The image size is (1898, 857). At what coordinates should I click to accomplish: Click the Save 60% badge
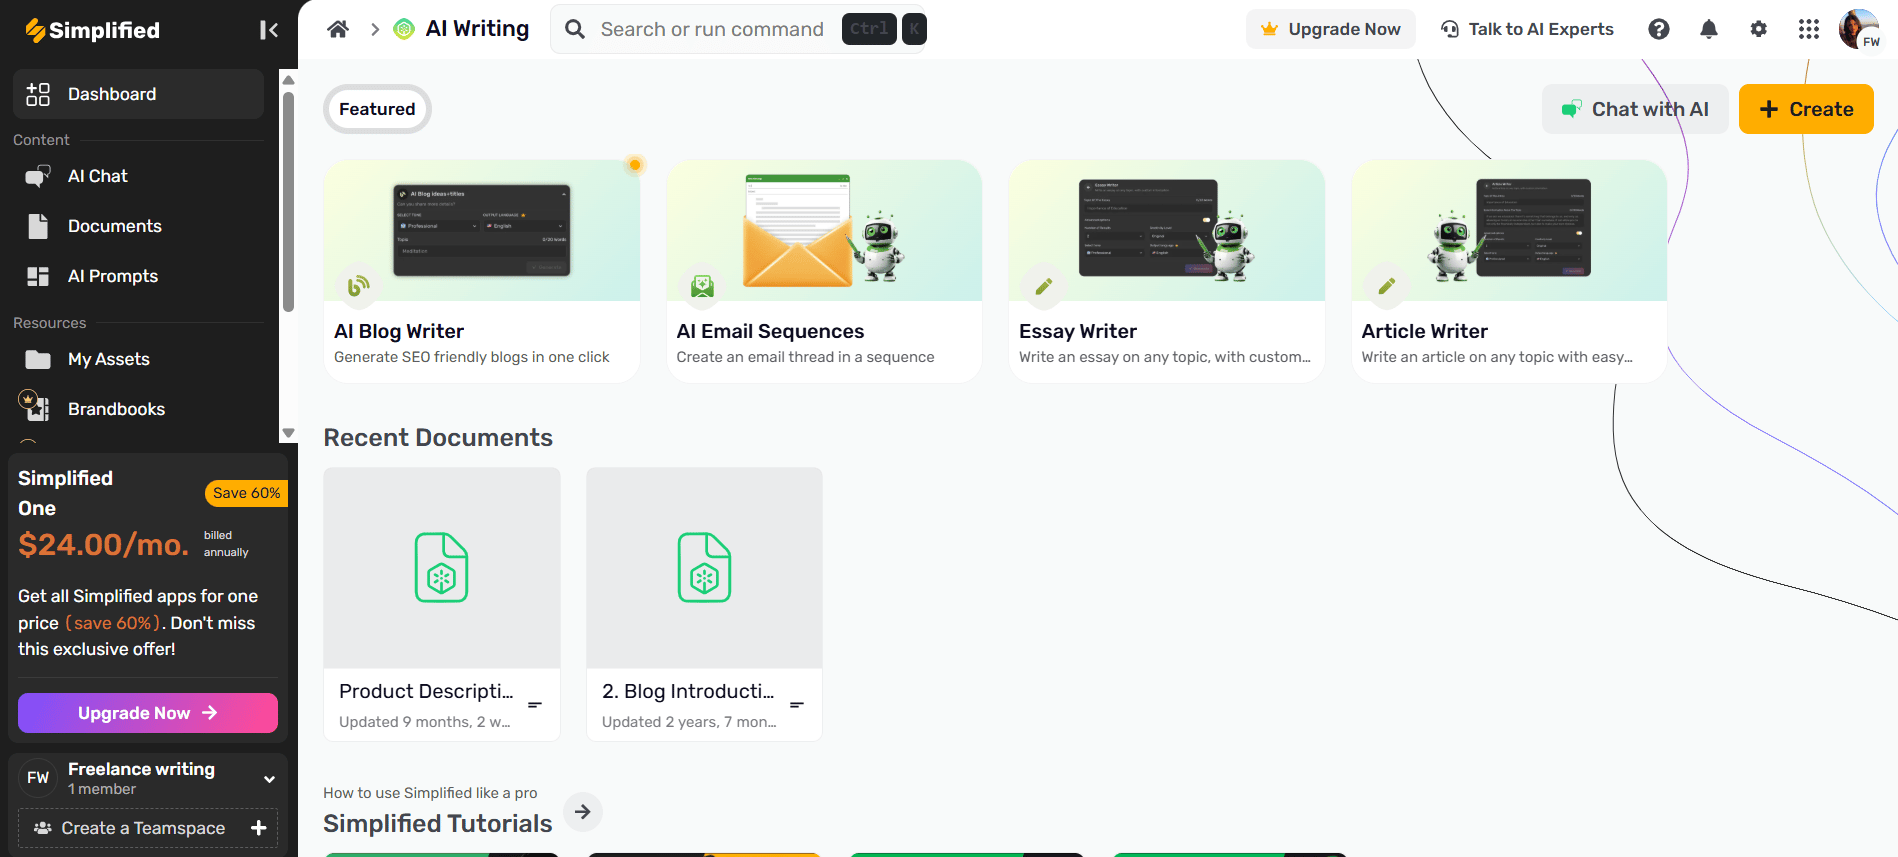pos(246,493)
